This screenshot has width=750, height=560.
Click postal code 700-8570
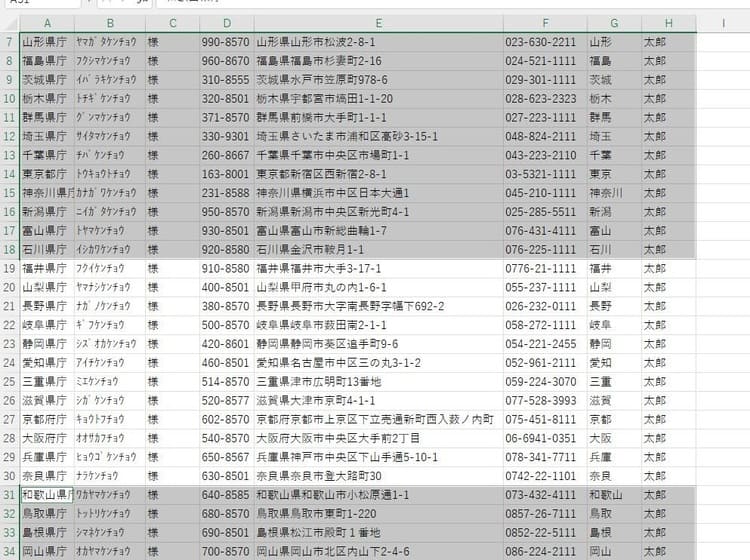click(x=227, y=551)
